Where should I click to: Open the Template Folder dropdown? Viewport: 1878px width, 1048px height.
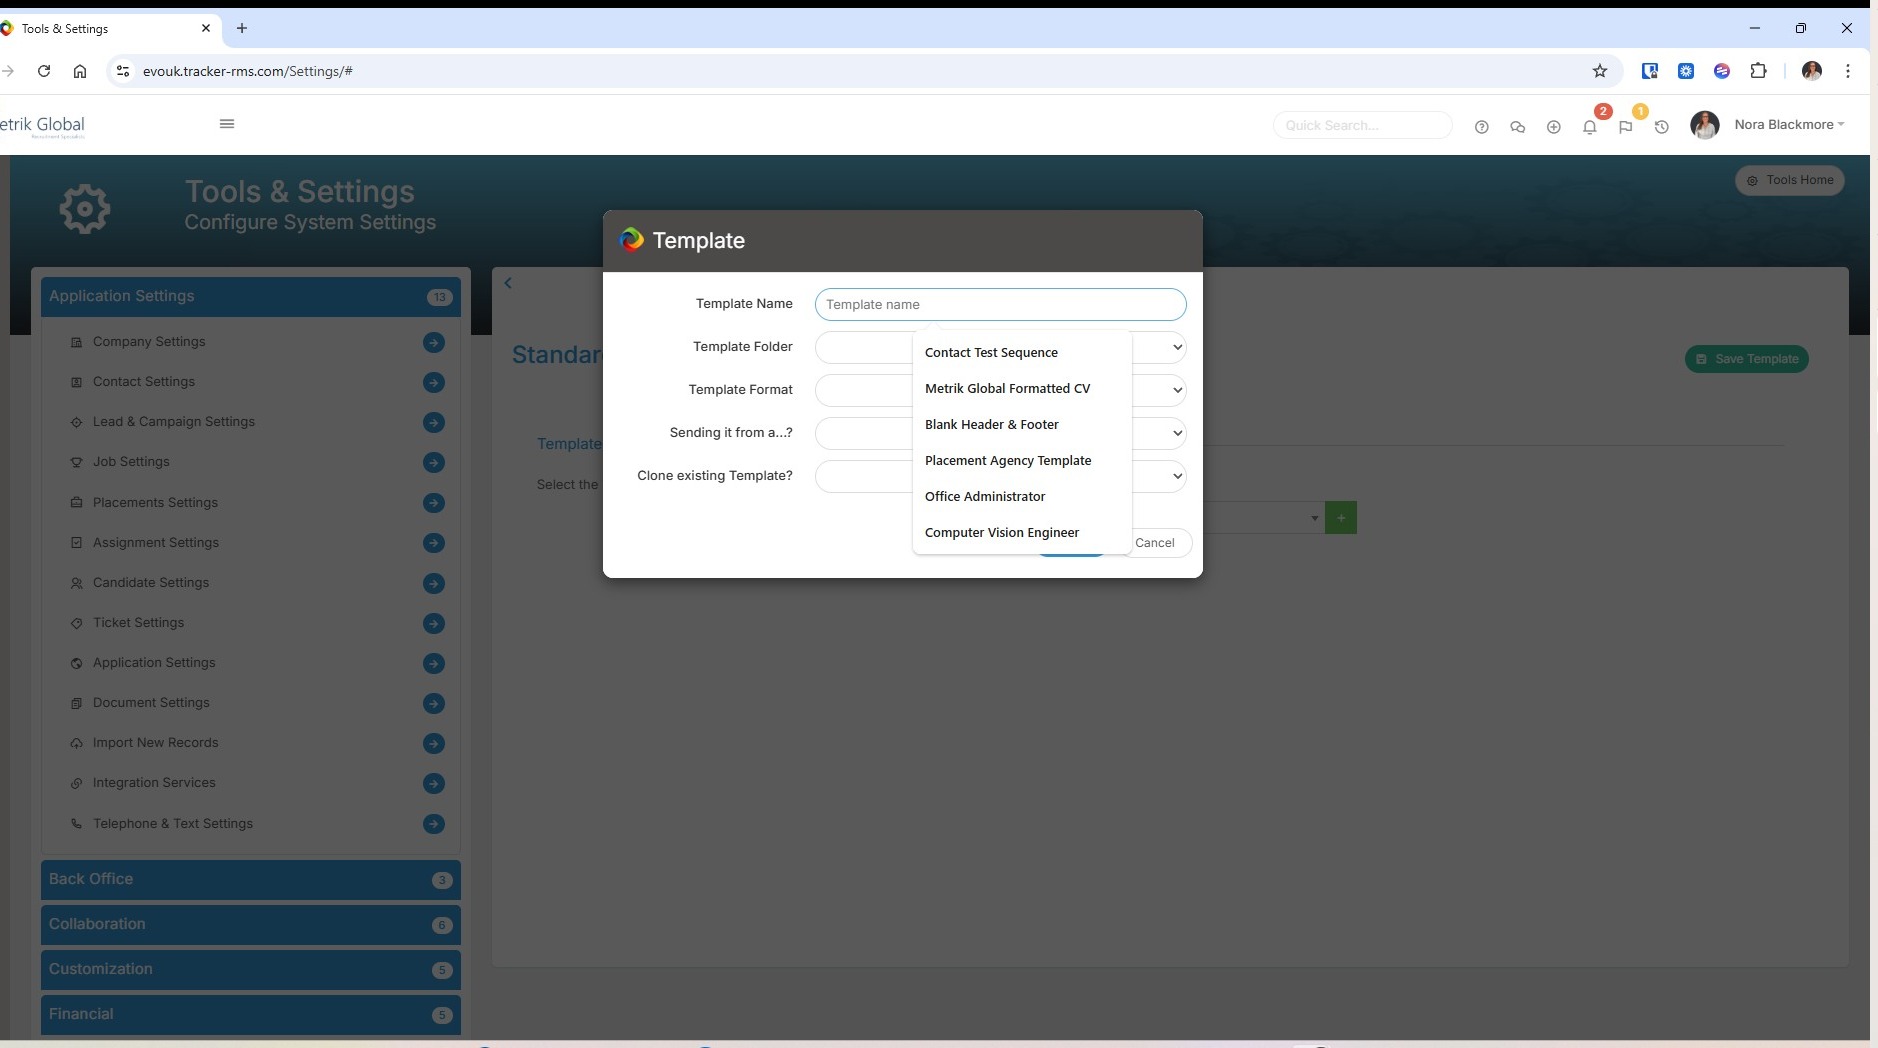(x=1000, y=347)
